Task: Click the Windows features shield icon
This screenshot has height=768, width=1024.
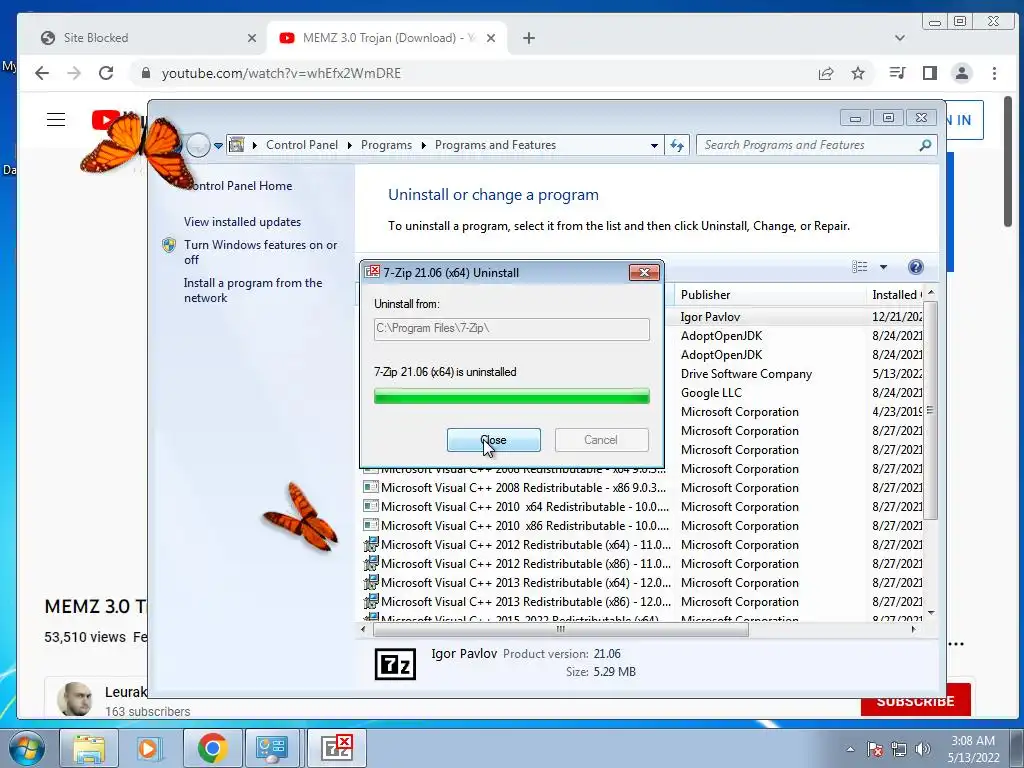Action: click(x=169, y=245)
